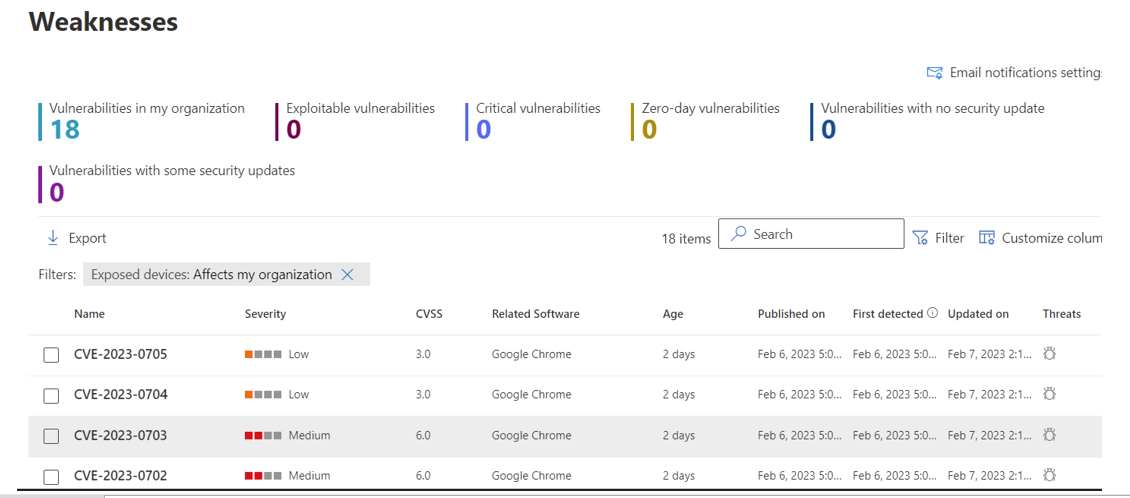The width and height of the screenshot is (1130, 498).
Task: Click the Age column header
Action: coord(673,314)
